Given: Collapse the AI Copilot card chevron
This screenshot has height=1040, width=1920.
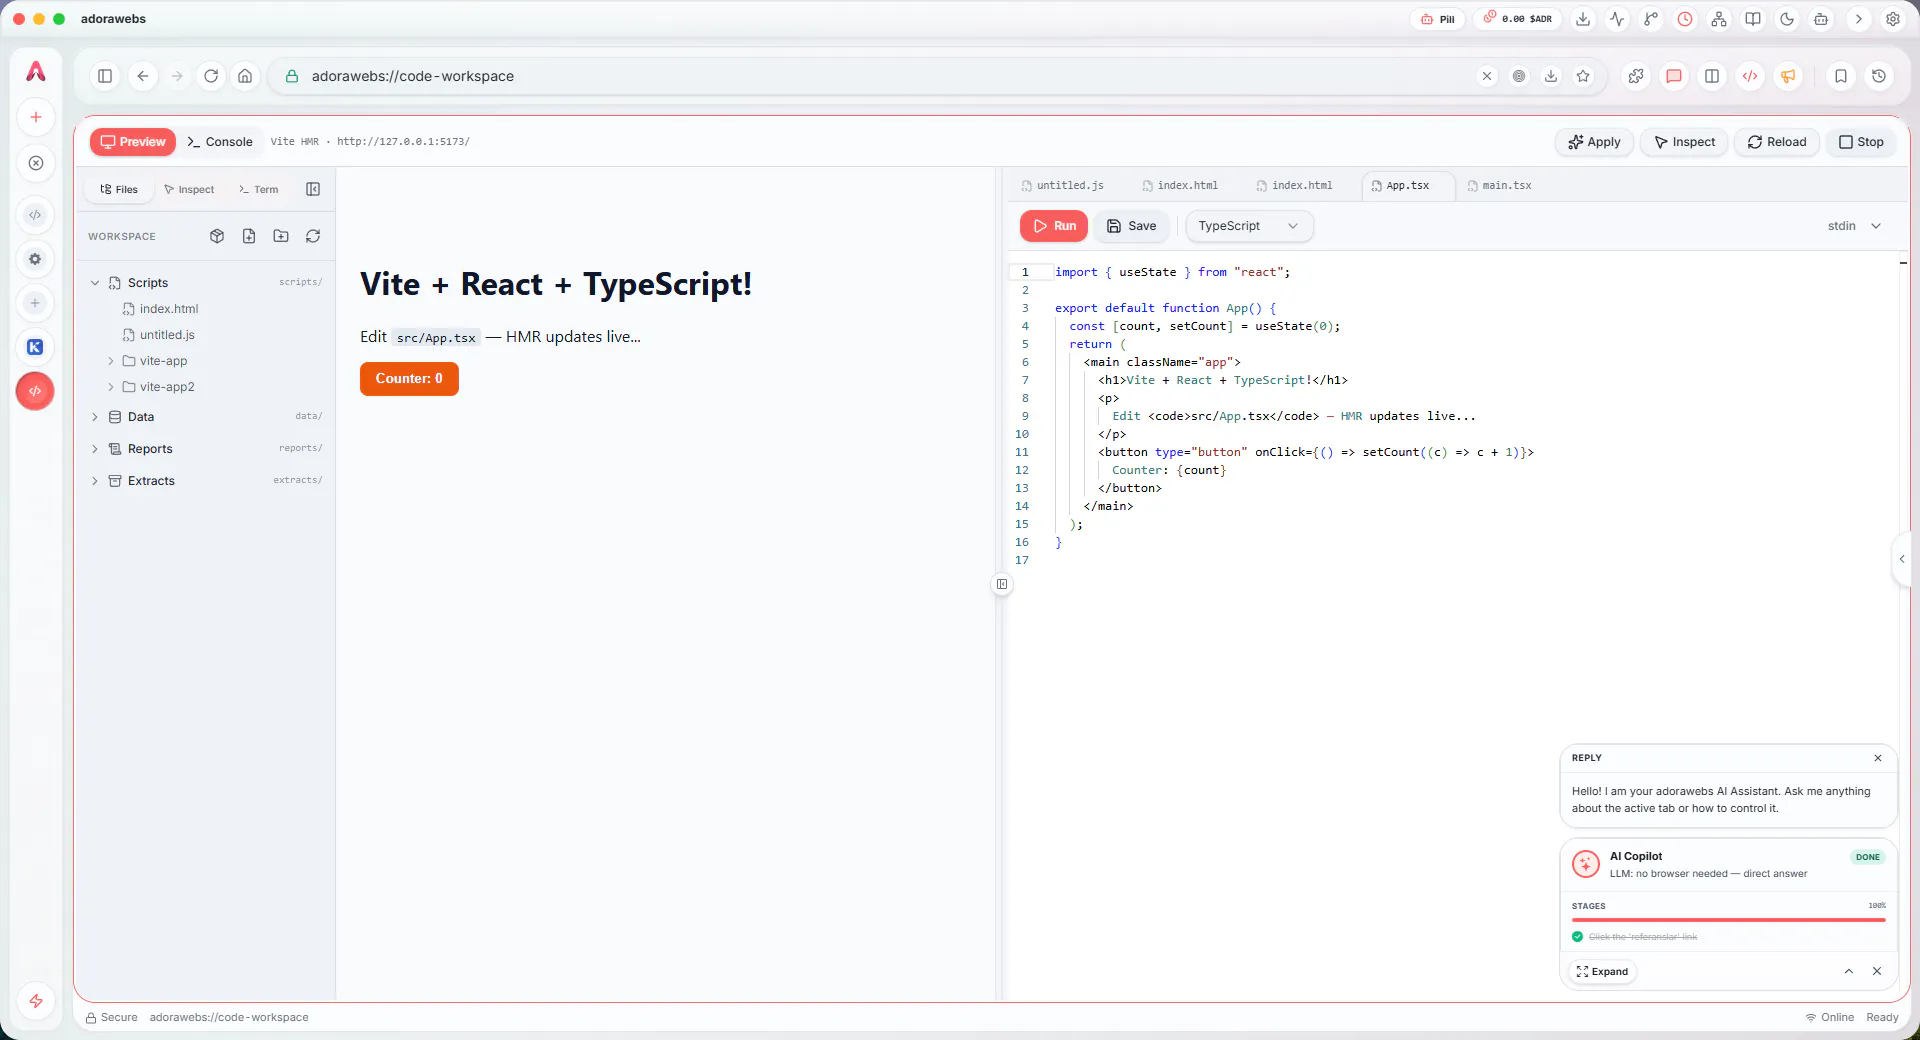Looking at the screenshot, I should pos(1849,971).
